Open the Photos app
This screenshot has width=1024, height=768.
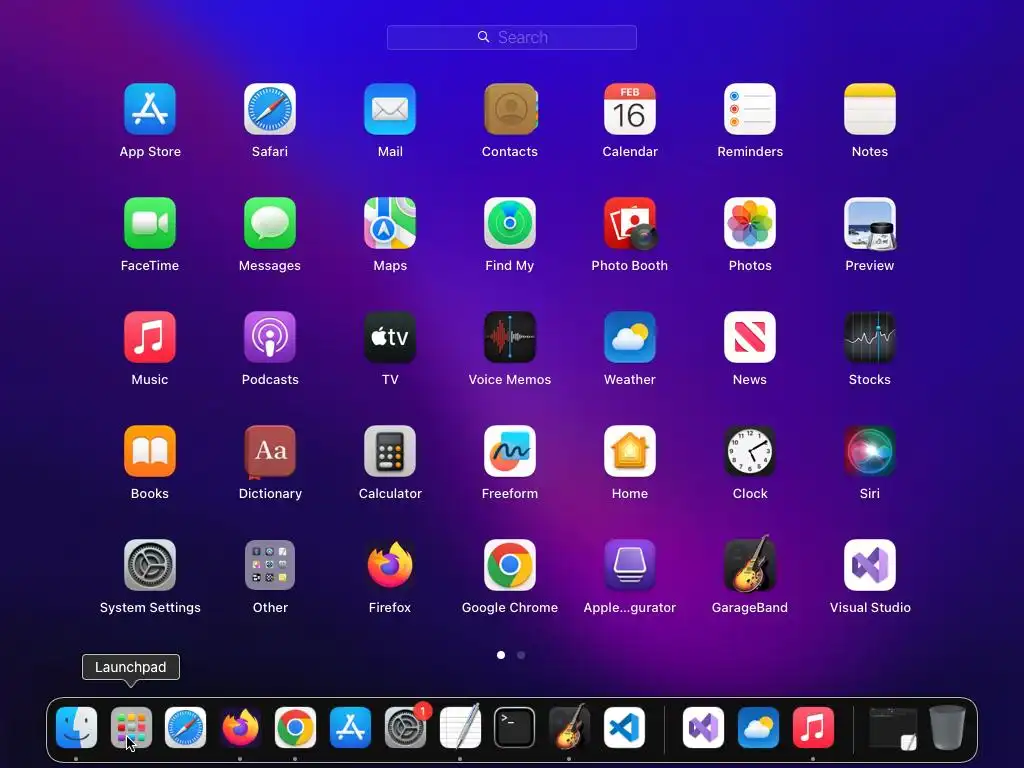tap(750, 223)
